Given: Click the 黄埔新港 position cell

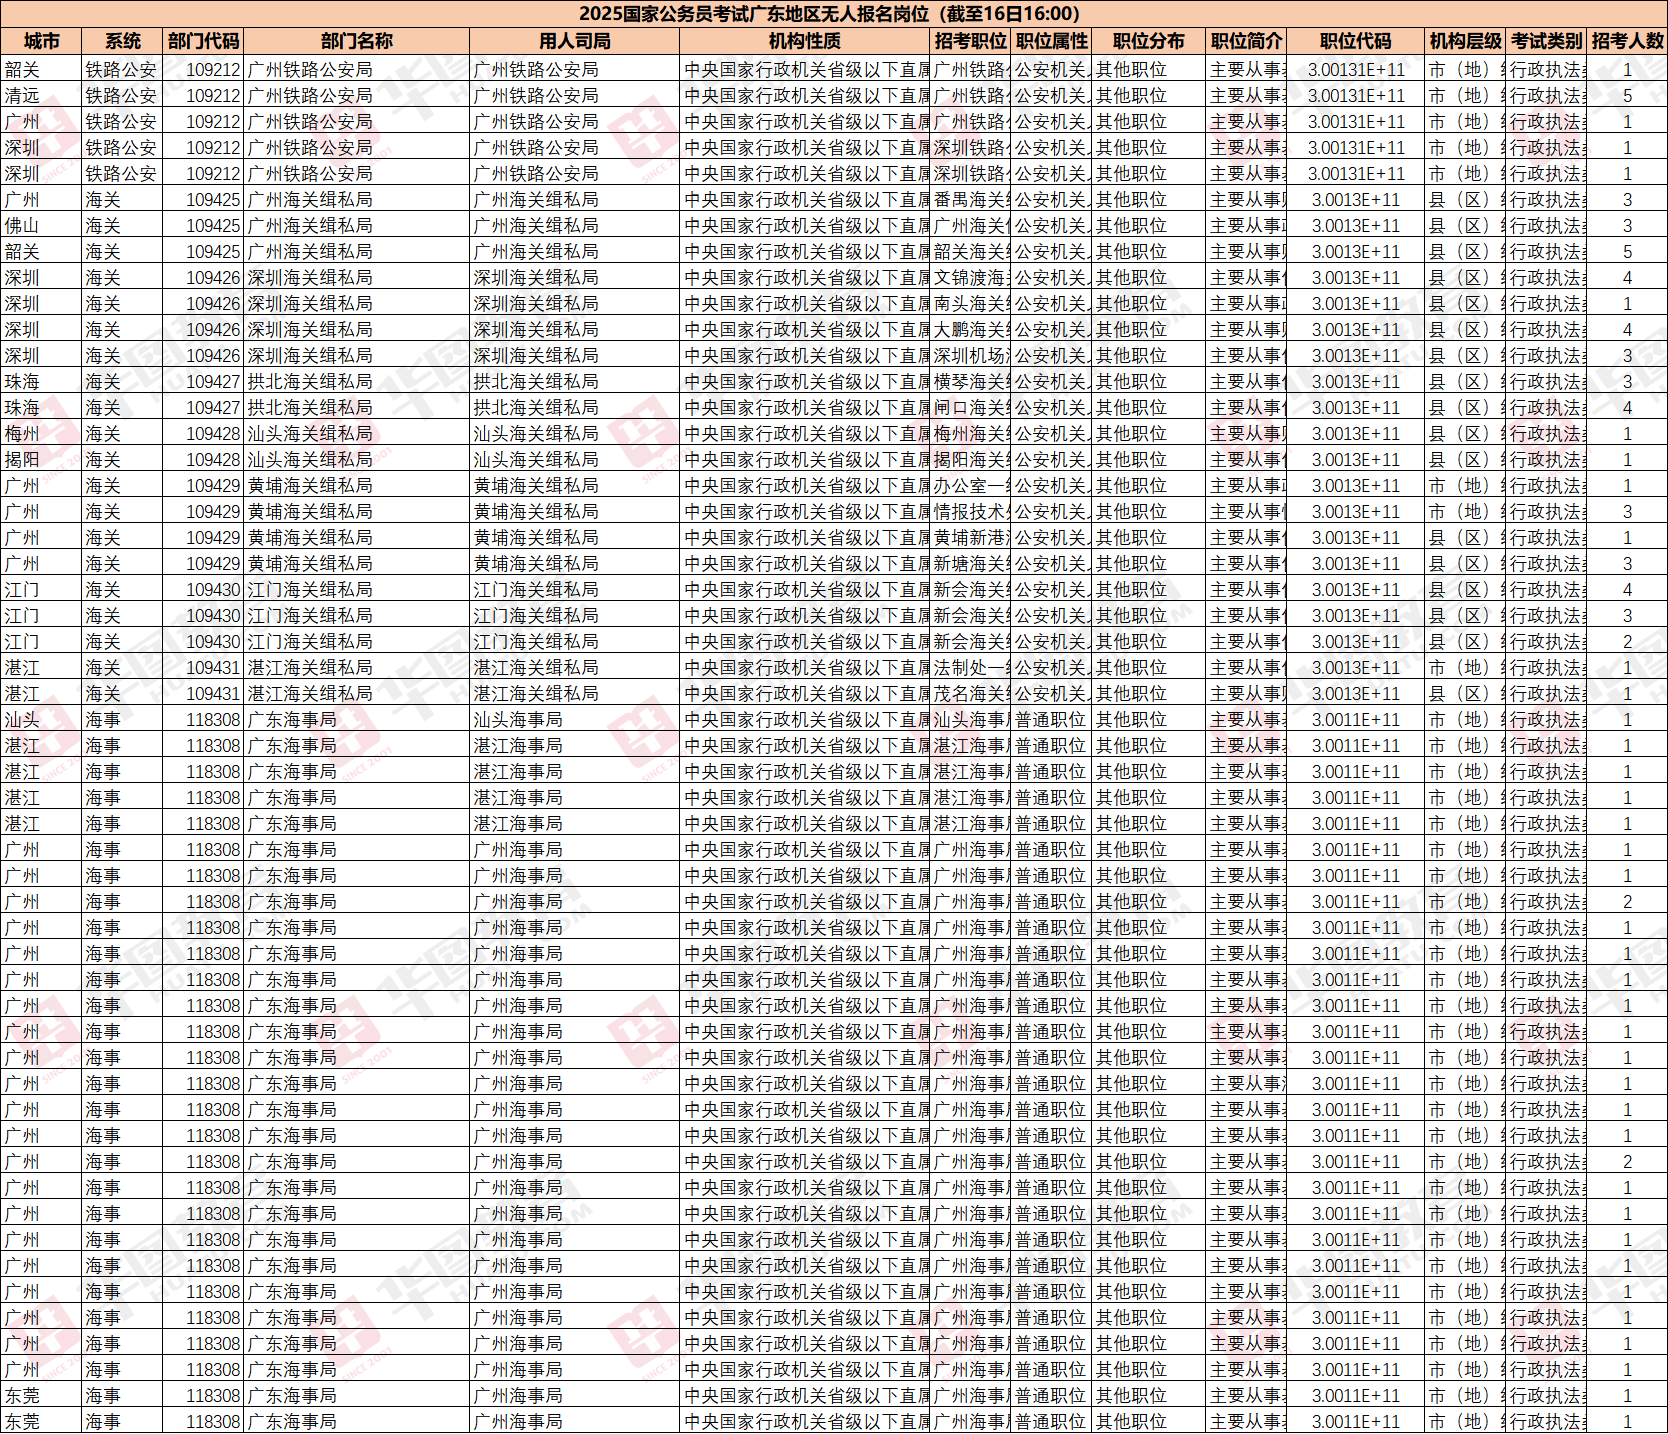Looking at the screenshot, I should 971,538.
